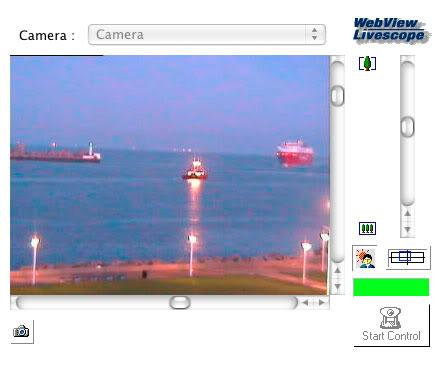Open the Camera selection dropdown
Image resolution: width=446 pixels, height=367 pixels.
pyautogui.click(x=207, y=34)
